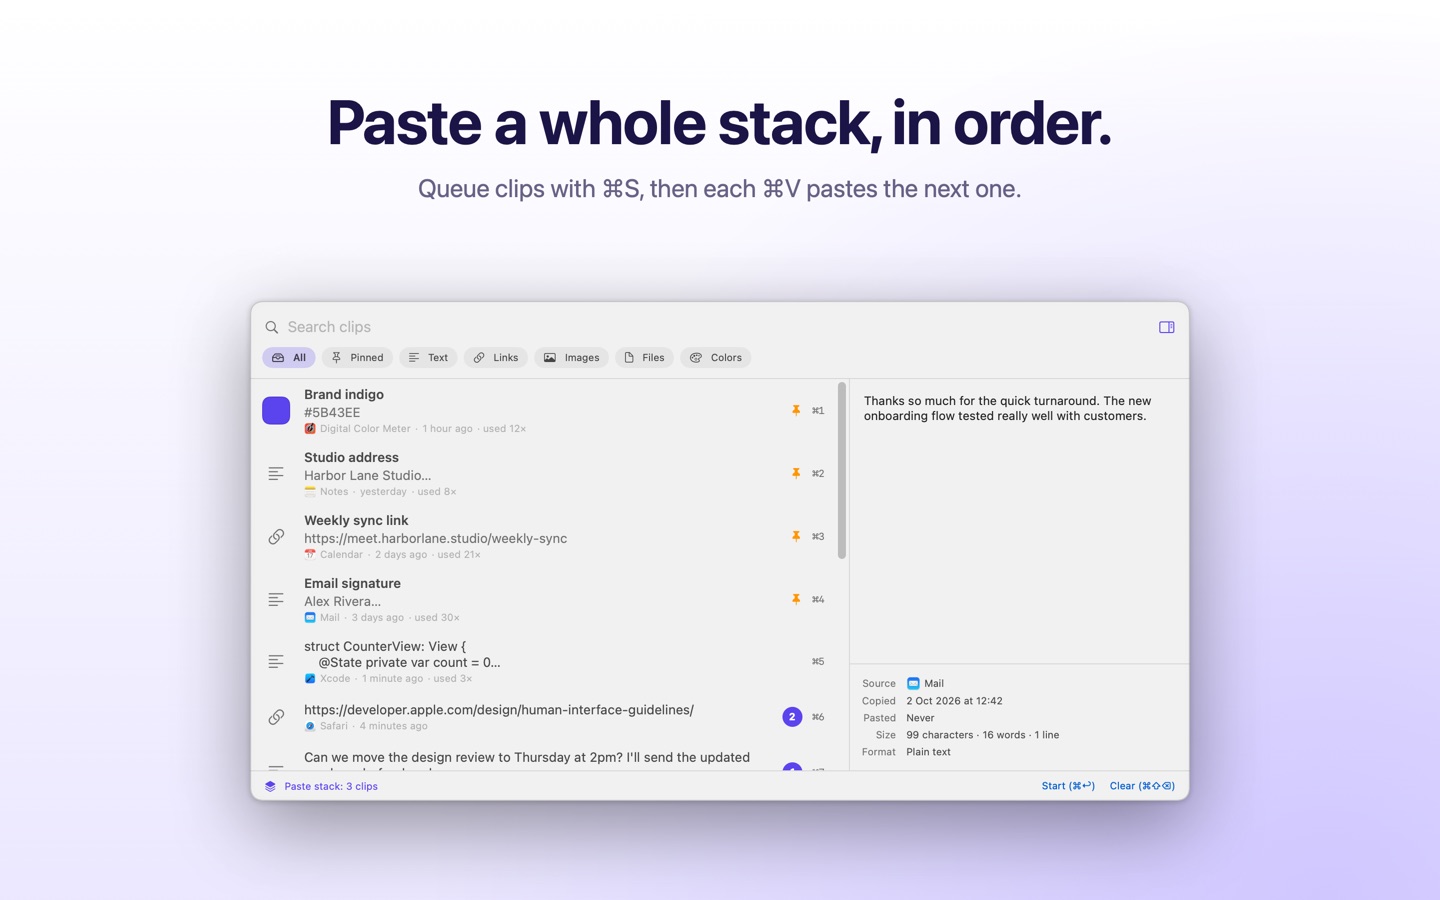Select the All filter tab
Screen dimensions: 1440x900
point(289,357)
